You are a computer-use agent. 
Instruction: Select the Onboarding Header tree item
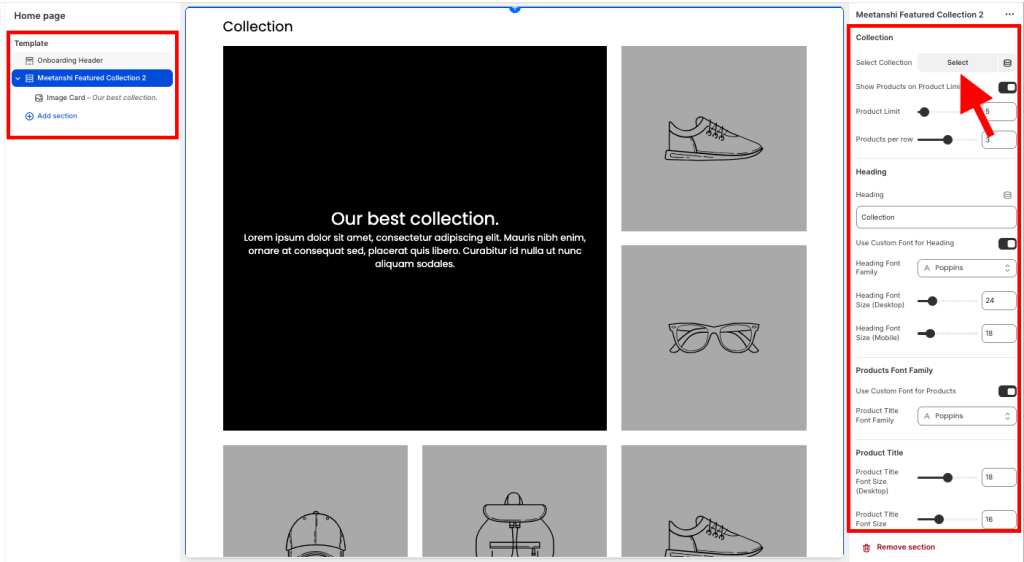(x=70, y=61)
